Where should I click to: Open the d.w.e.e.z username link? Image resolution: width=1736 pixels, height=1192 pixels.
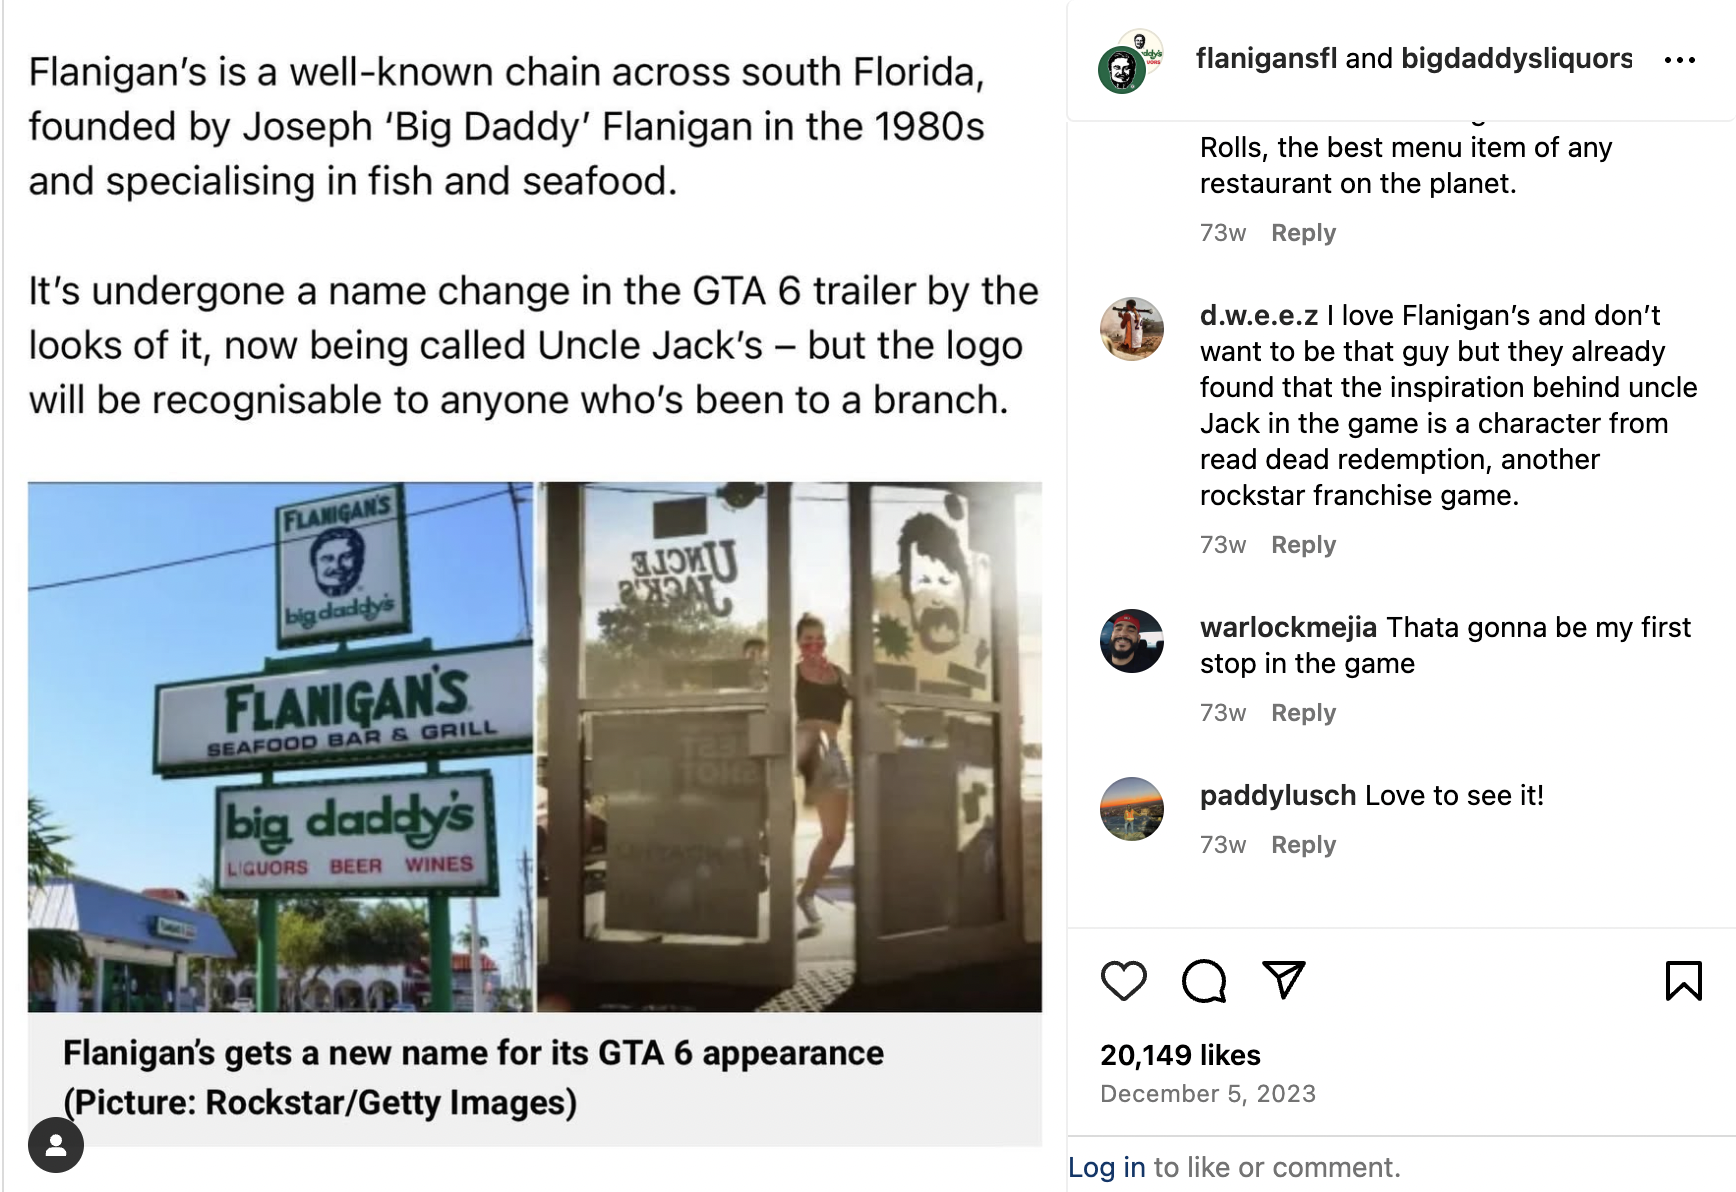click(1259, 316)
